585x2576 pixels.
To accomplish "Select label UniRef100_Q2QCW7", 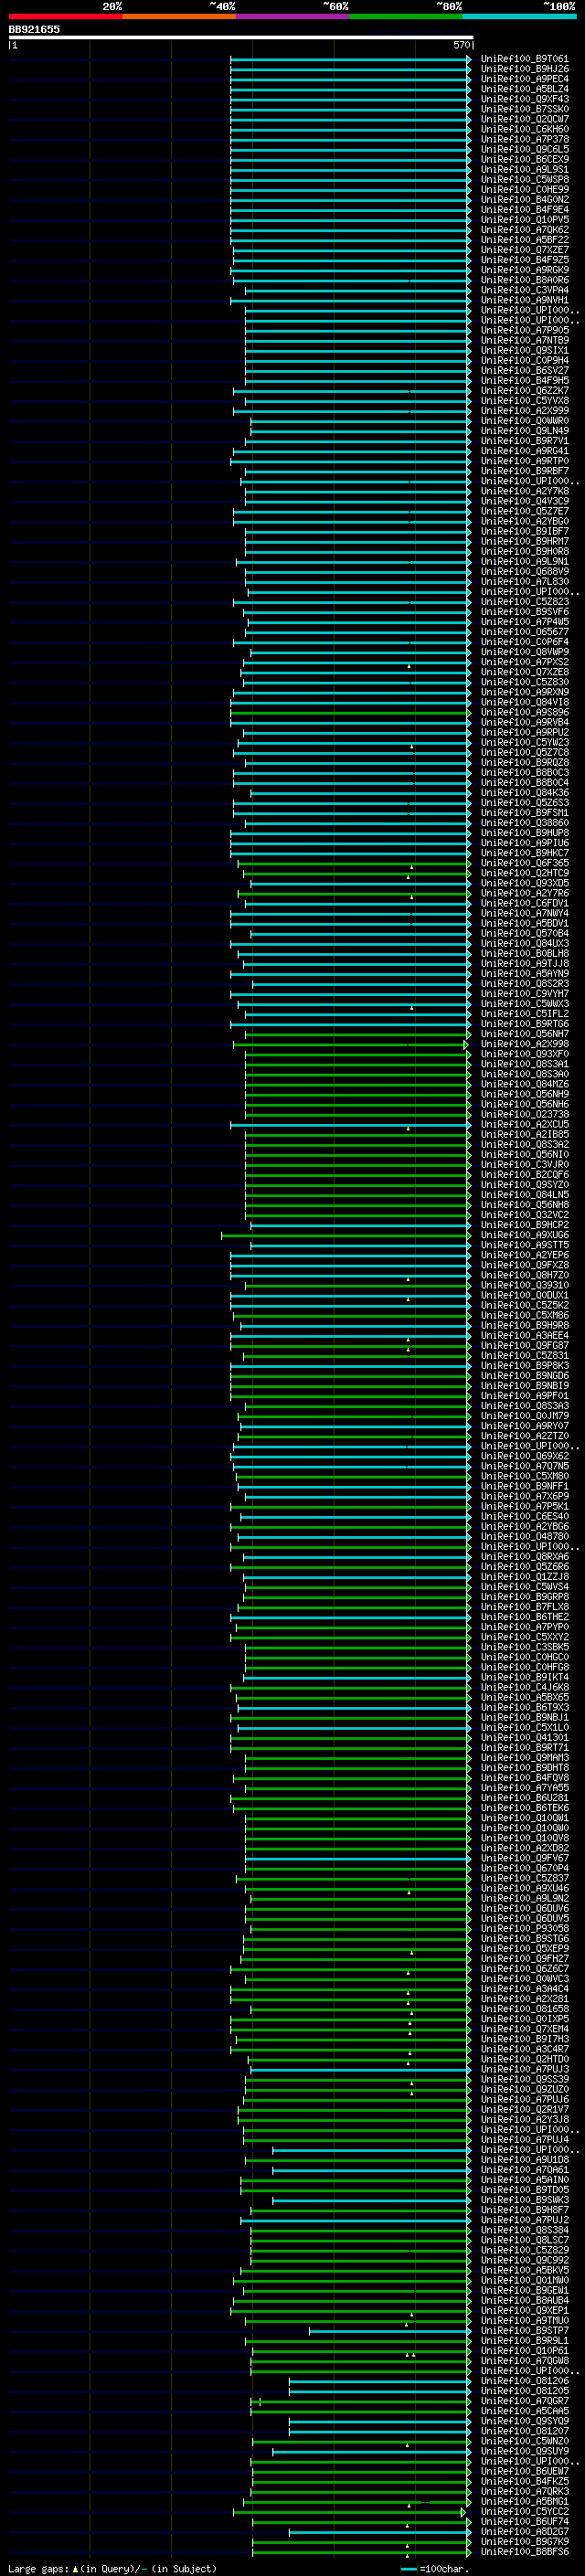I will point(524,119).
